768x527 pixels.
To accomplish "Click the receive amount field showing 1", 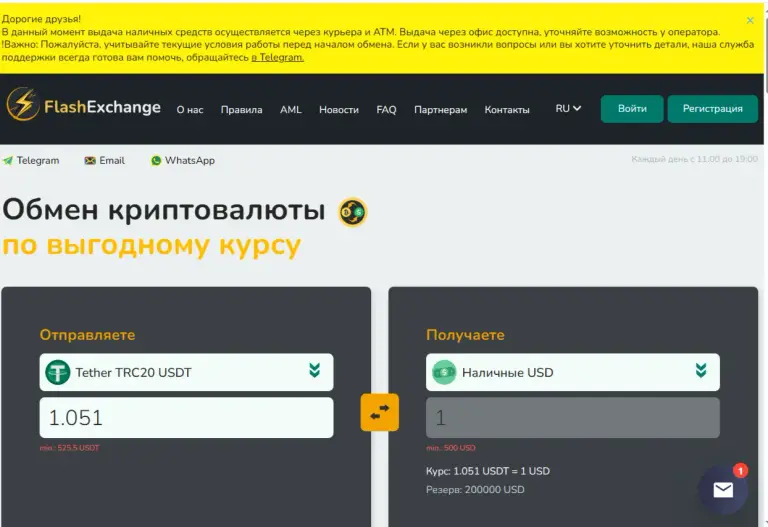I will point(573,418).
